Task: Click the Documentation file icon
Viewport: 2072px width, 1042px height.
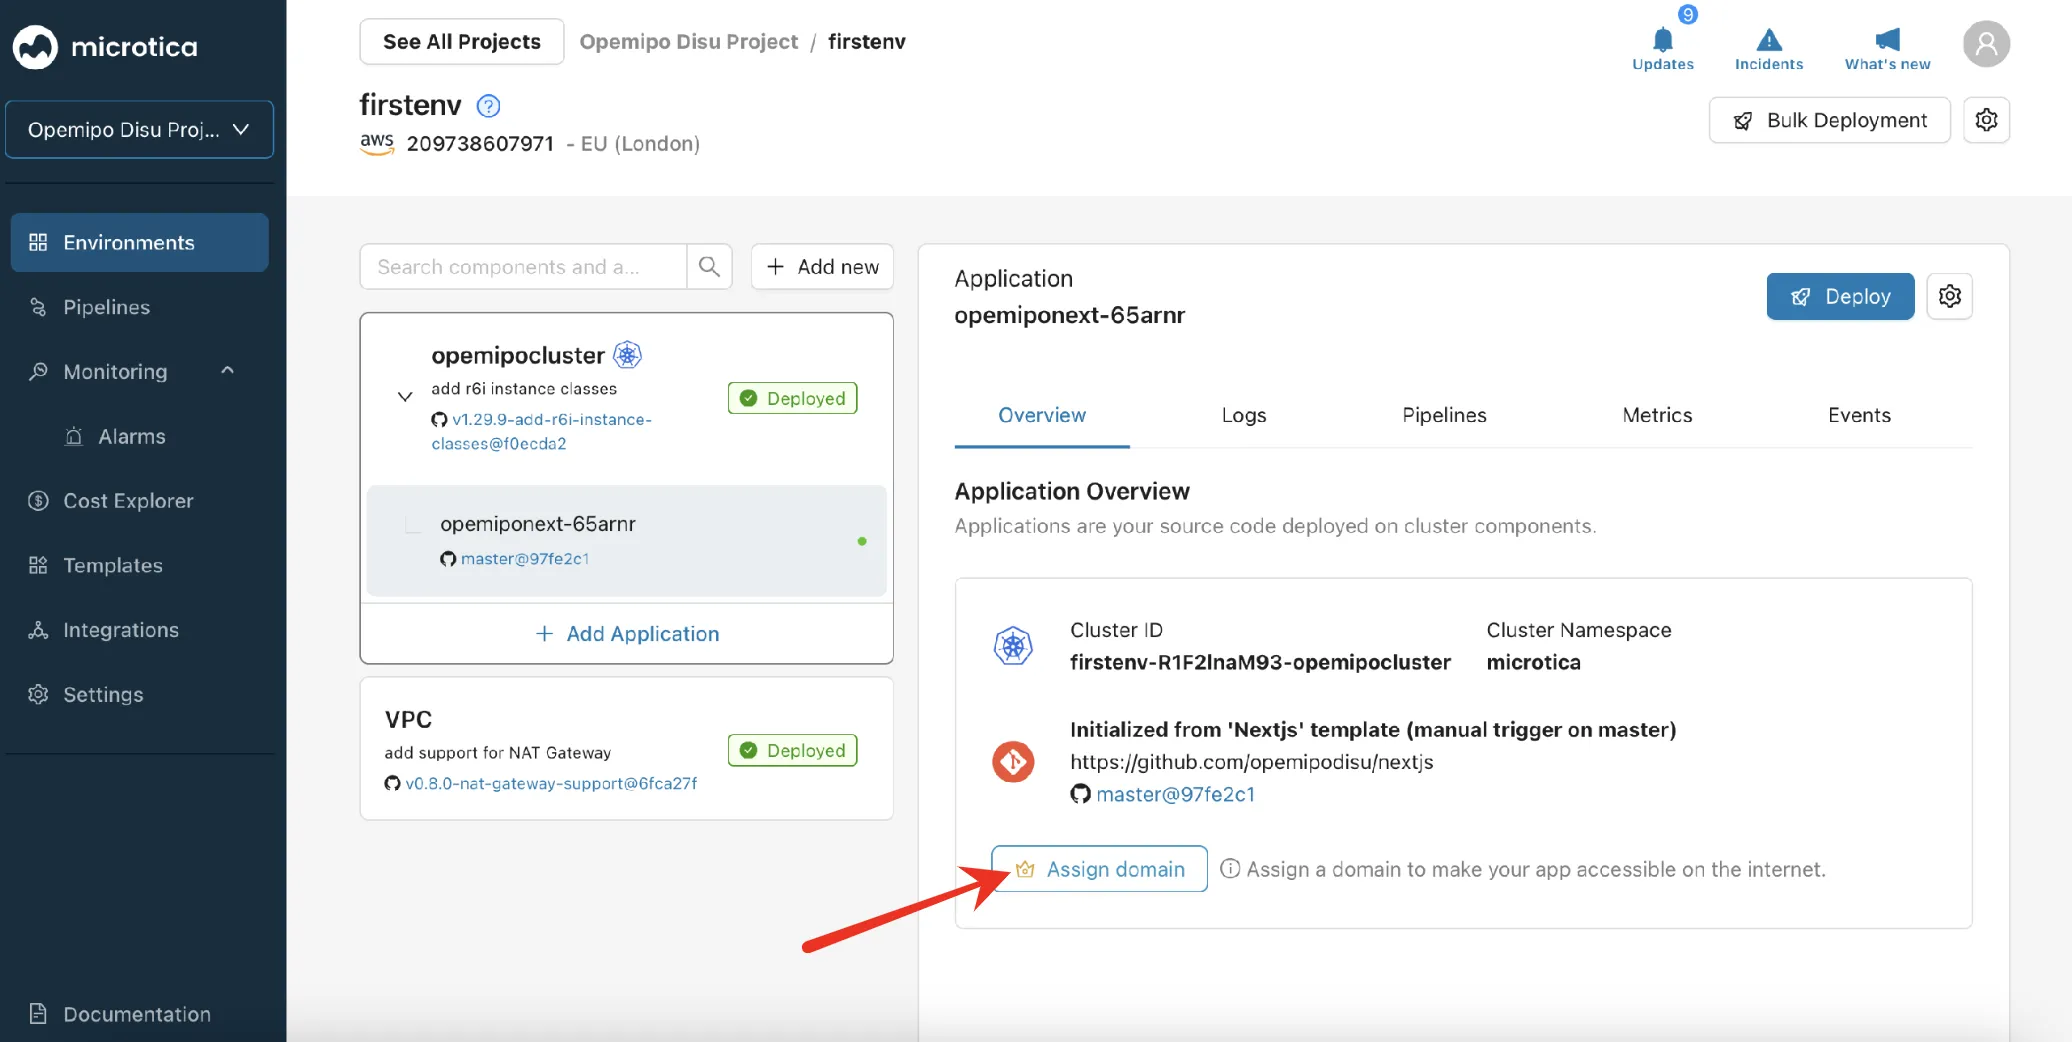Action: tap(38, 1013)
